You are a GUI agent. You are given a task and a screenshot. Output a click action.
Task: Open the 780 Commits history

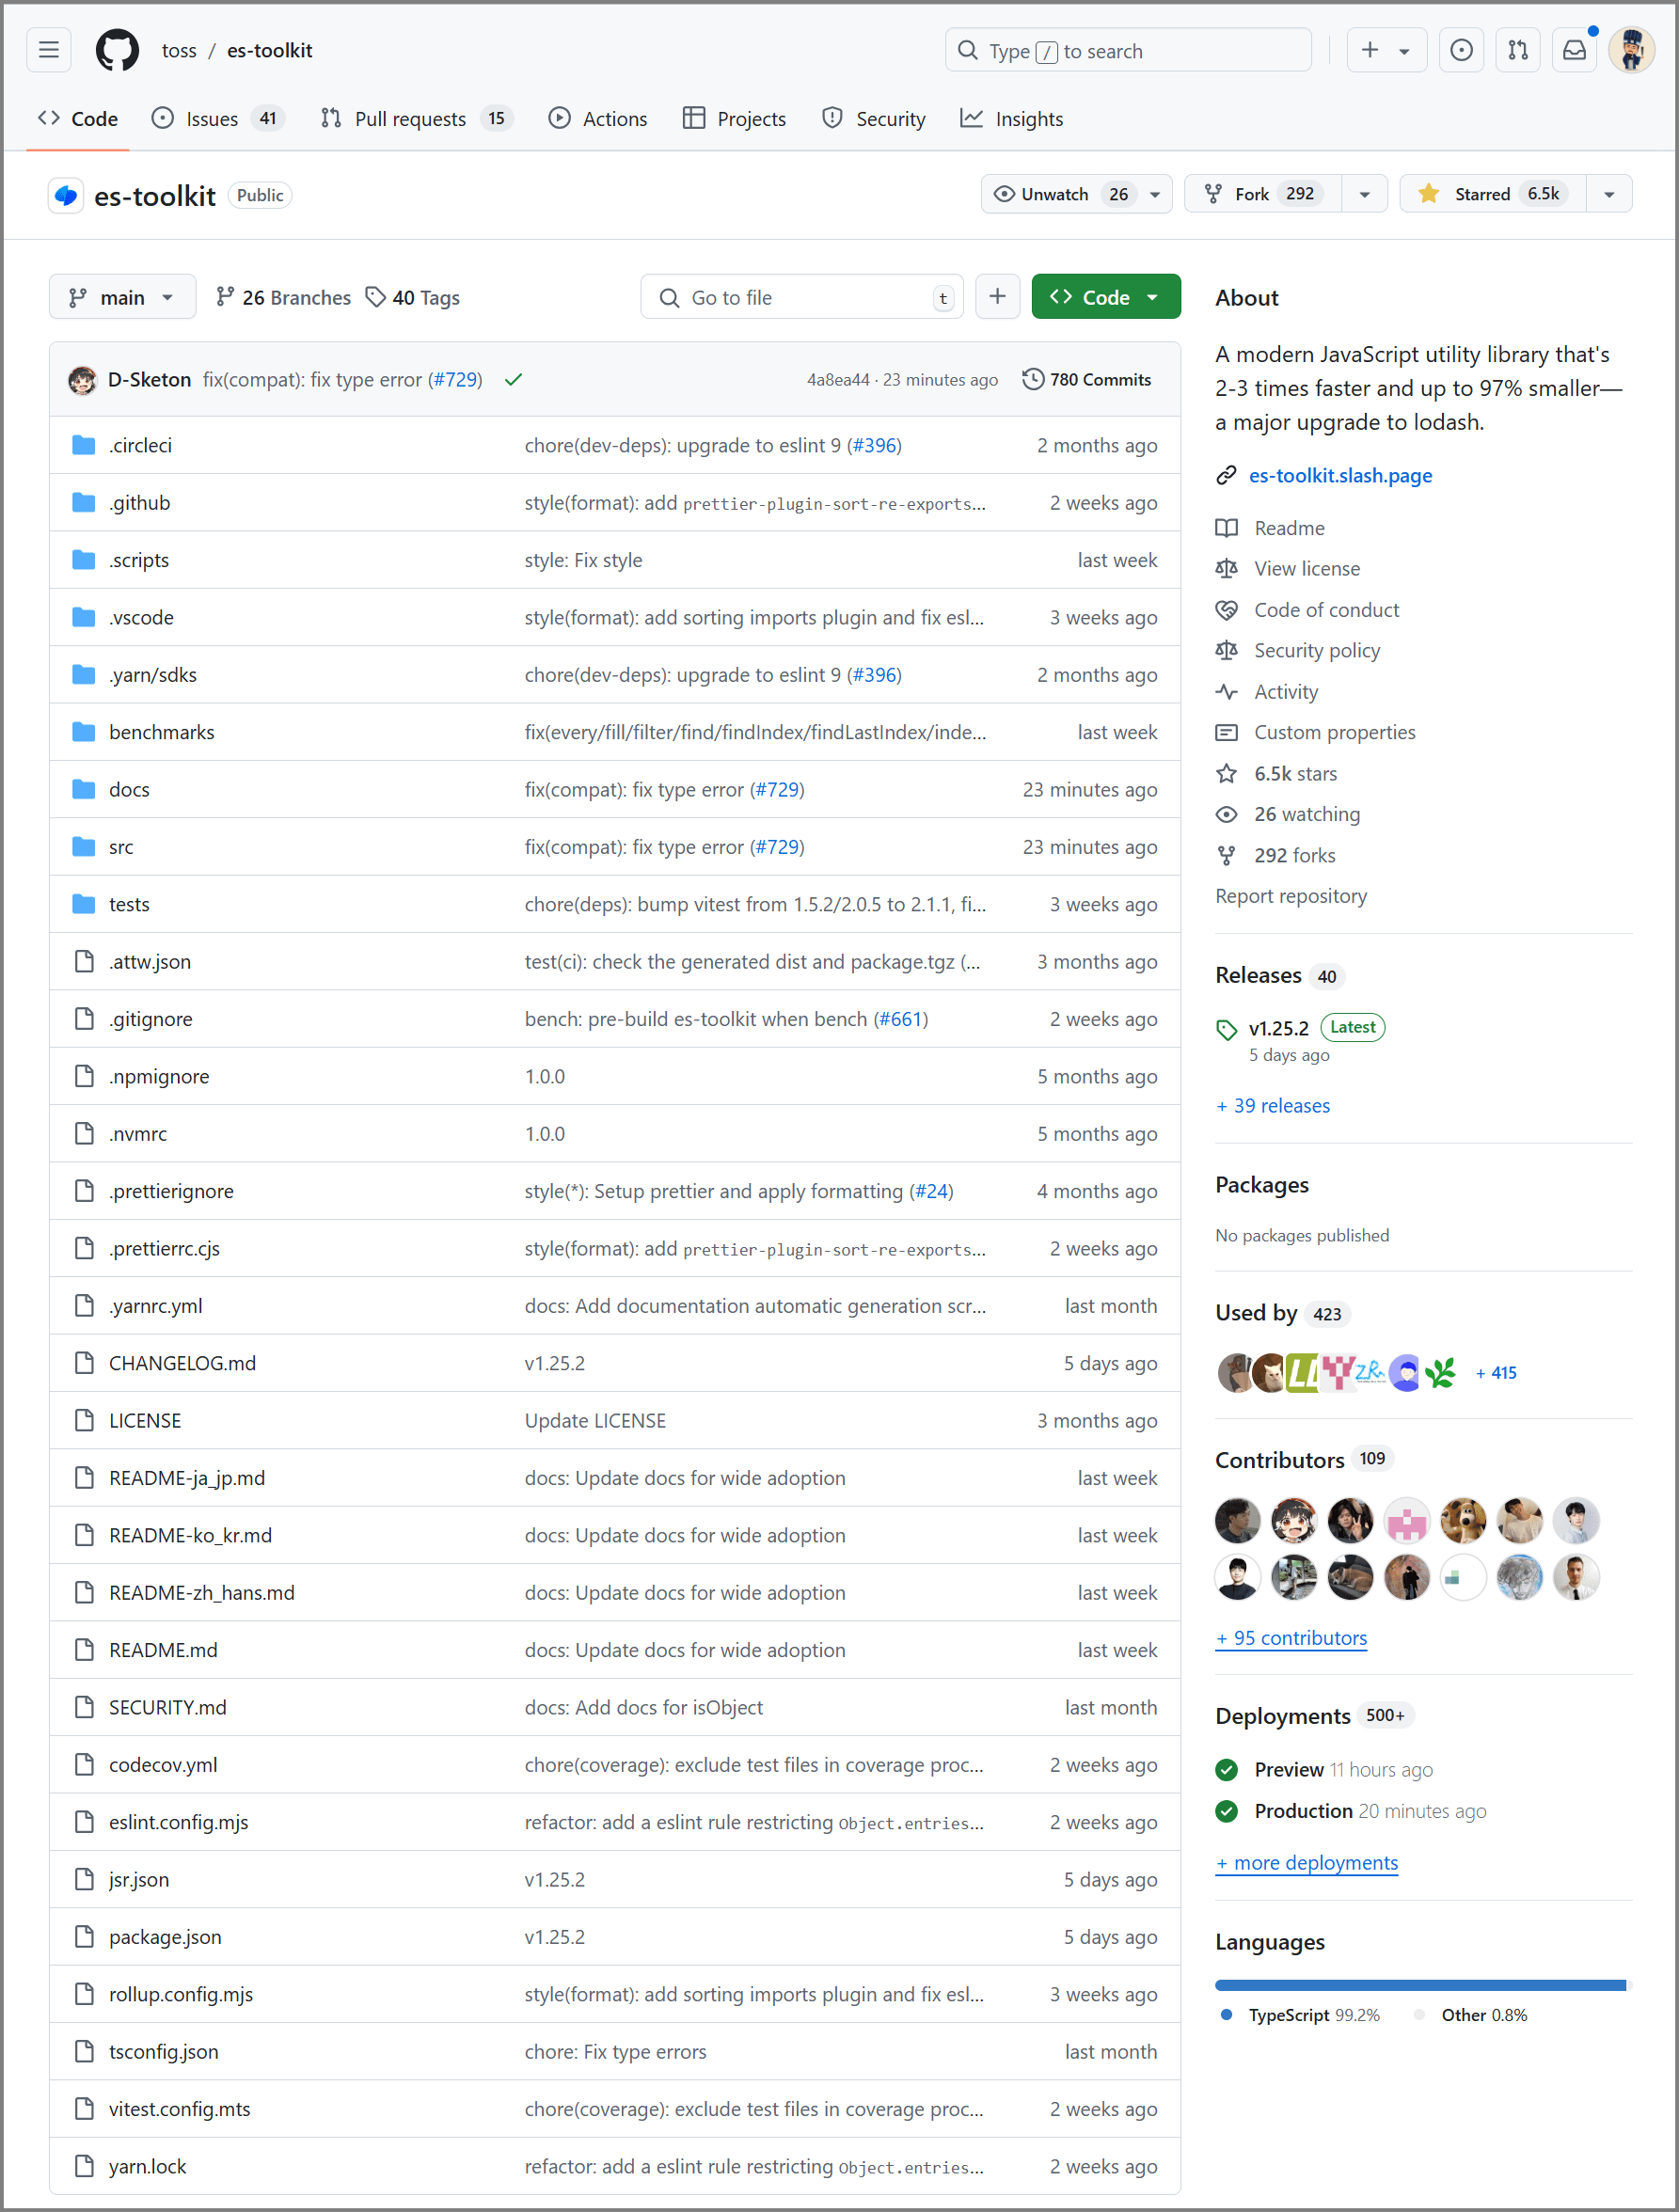pyautogui.click(x=1086, y=379)
